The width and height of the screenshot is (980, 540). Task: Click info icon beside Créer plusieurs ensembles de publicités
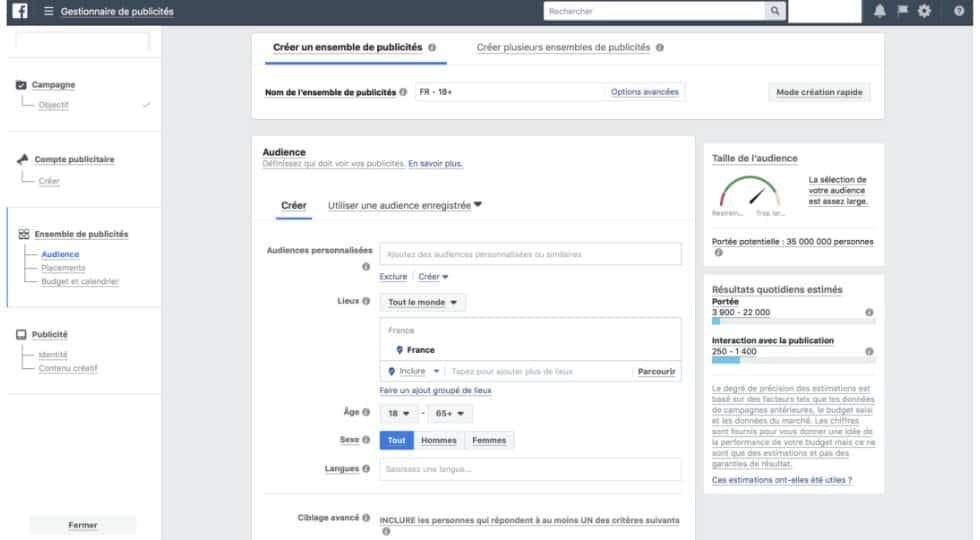[x=659, y=48]
